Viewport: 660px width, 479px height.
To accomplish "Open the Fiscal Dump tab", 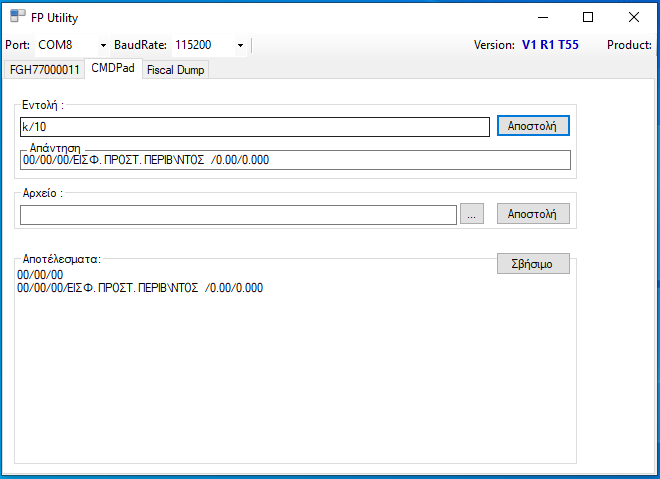I will coord(175,70).
